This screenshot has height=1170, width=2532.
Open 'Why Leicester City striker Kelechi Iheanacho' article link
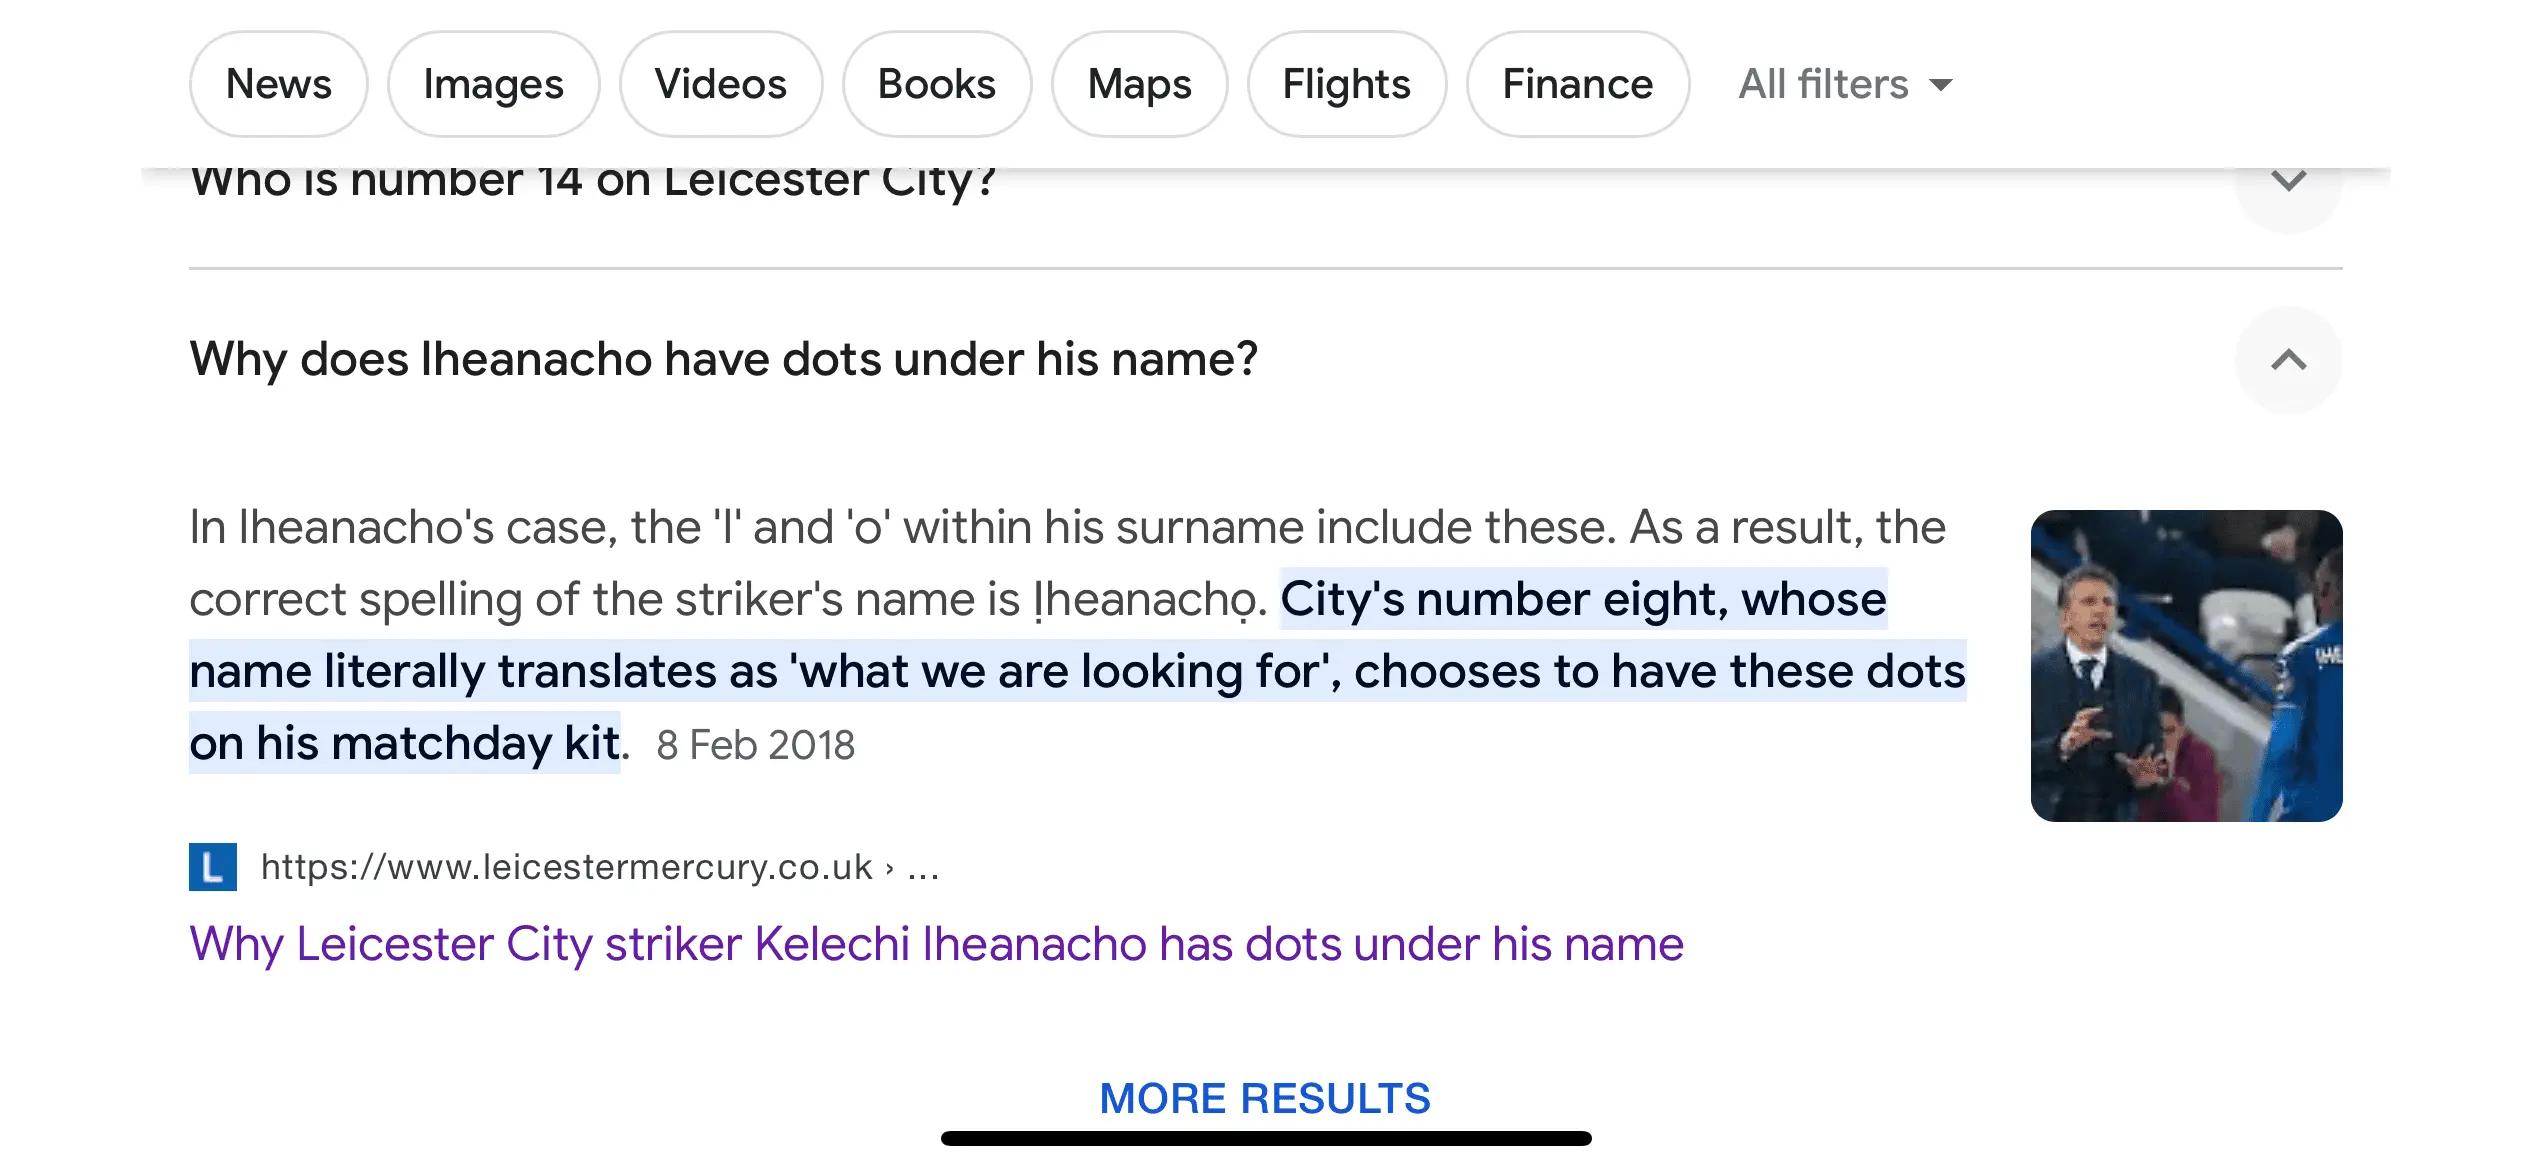click(x=936, y=944)
